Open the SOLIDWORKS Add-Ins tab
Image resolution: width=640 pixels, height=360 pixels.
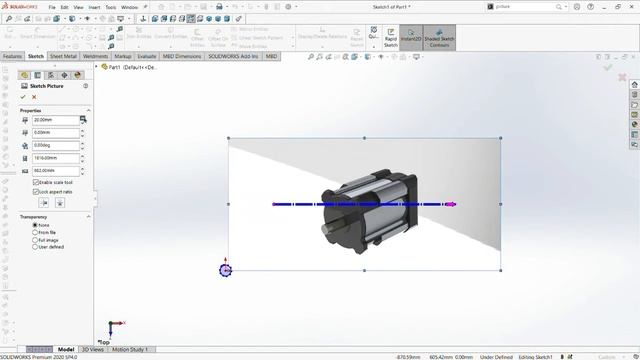[x=233, y=56]
